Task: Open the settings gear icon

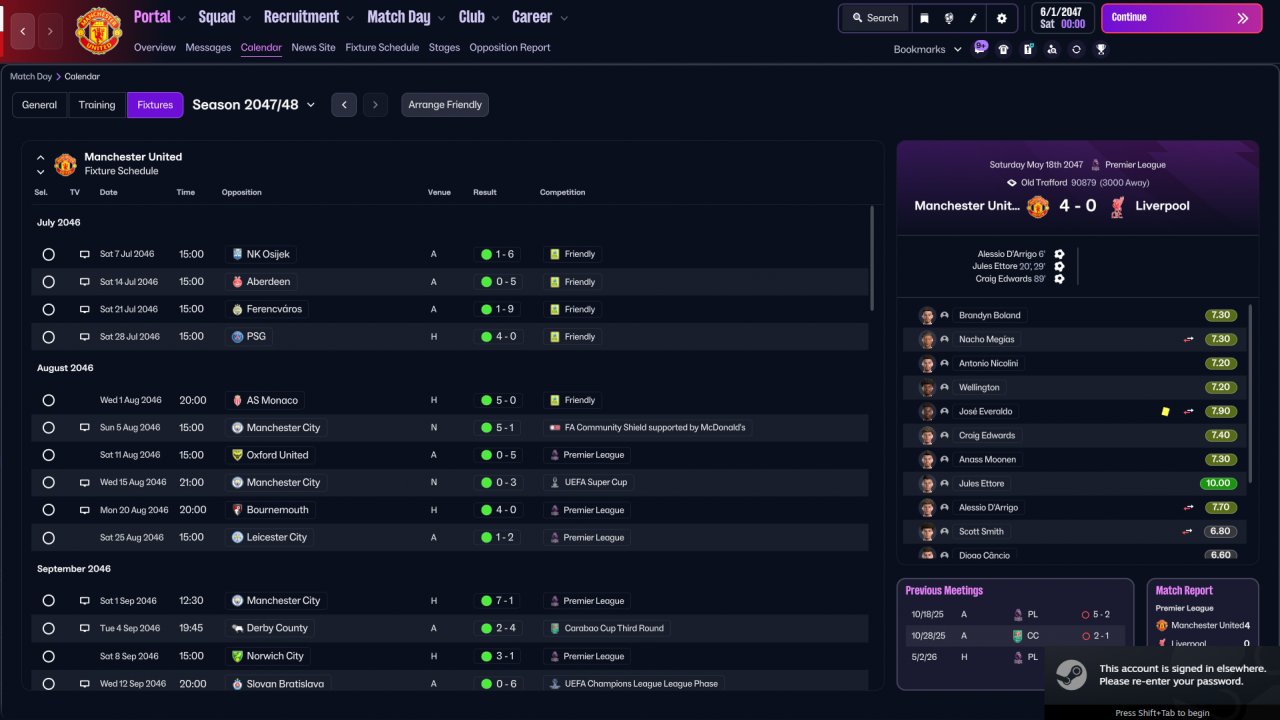Action: 1001,18
